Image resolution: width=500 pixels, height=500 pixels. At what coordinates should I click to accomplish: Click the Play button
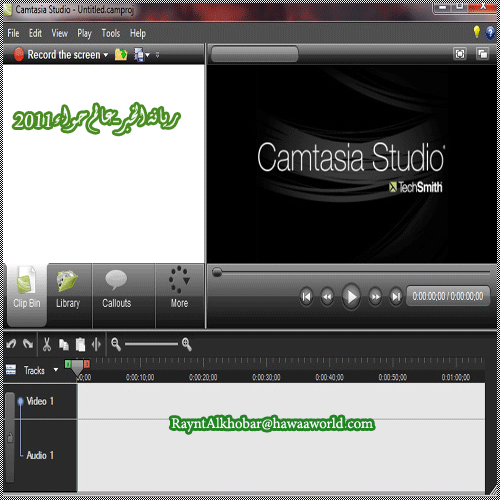click(x=351, y=296)
